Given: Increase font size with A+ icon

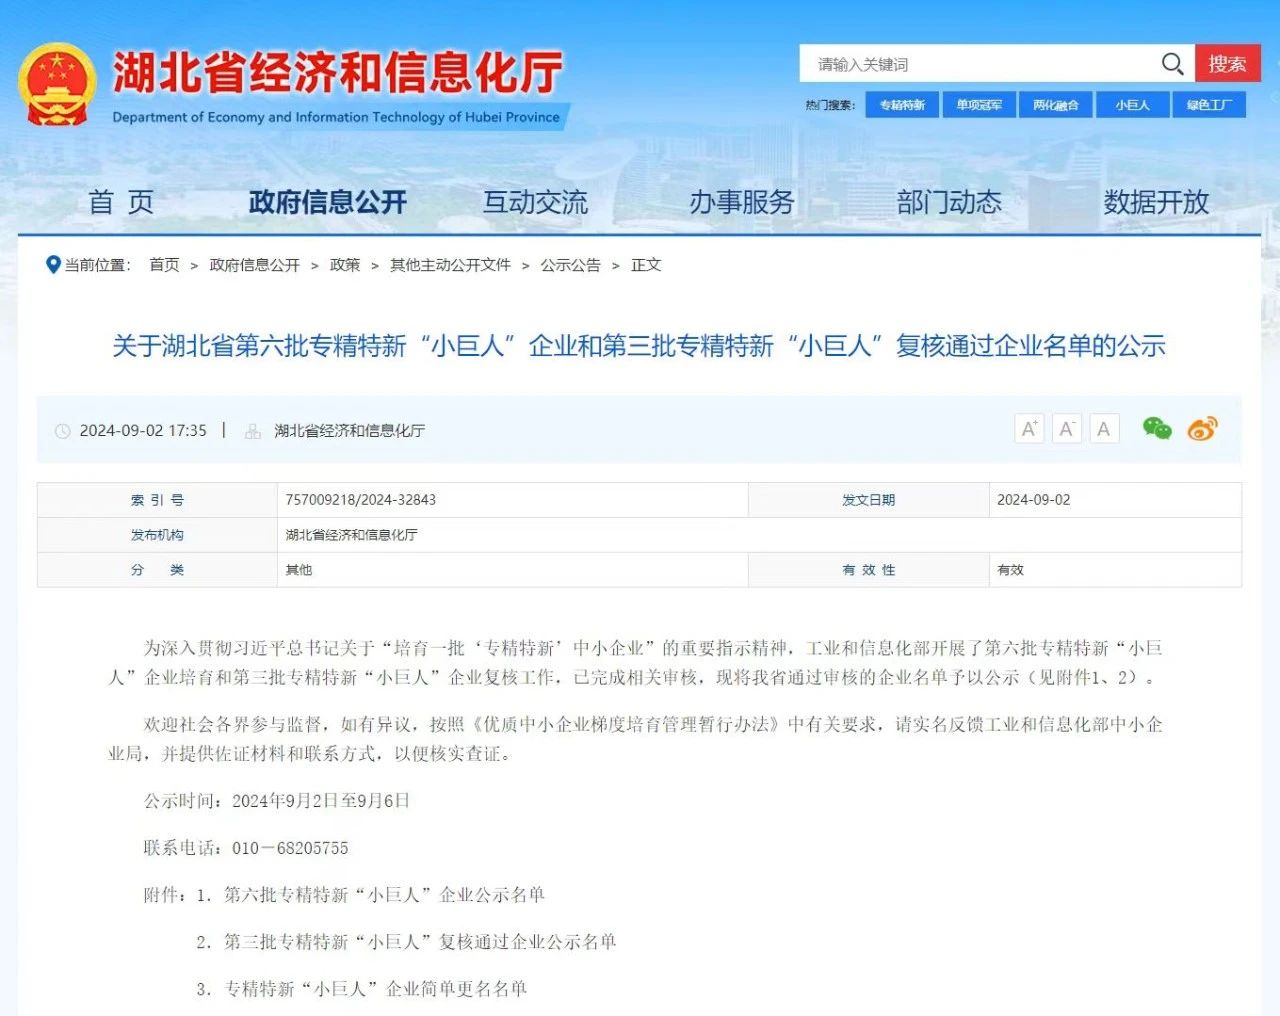Looking at the screenshot, I should [x=1029, y=429].
